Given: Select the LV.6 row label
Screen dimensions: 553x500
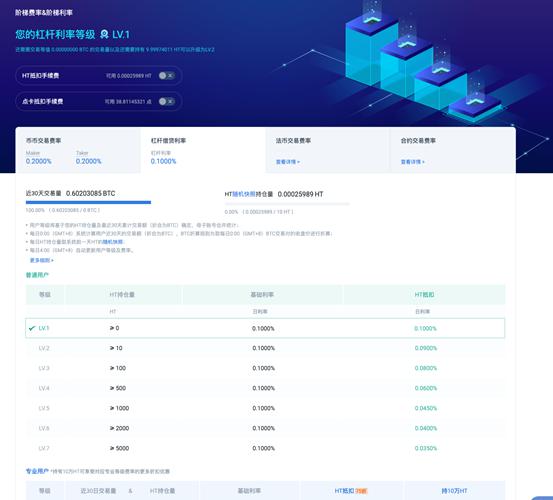Looking at the screenshot, I should click(44, 428).
